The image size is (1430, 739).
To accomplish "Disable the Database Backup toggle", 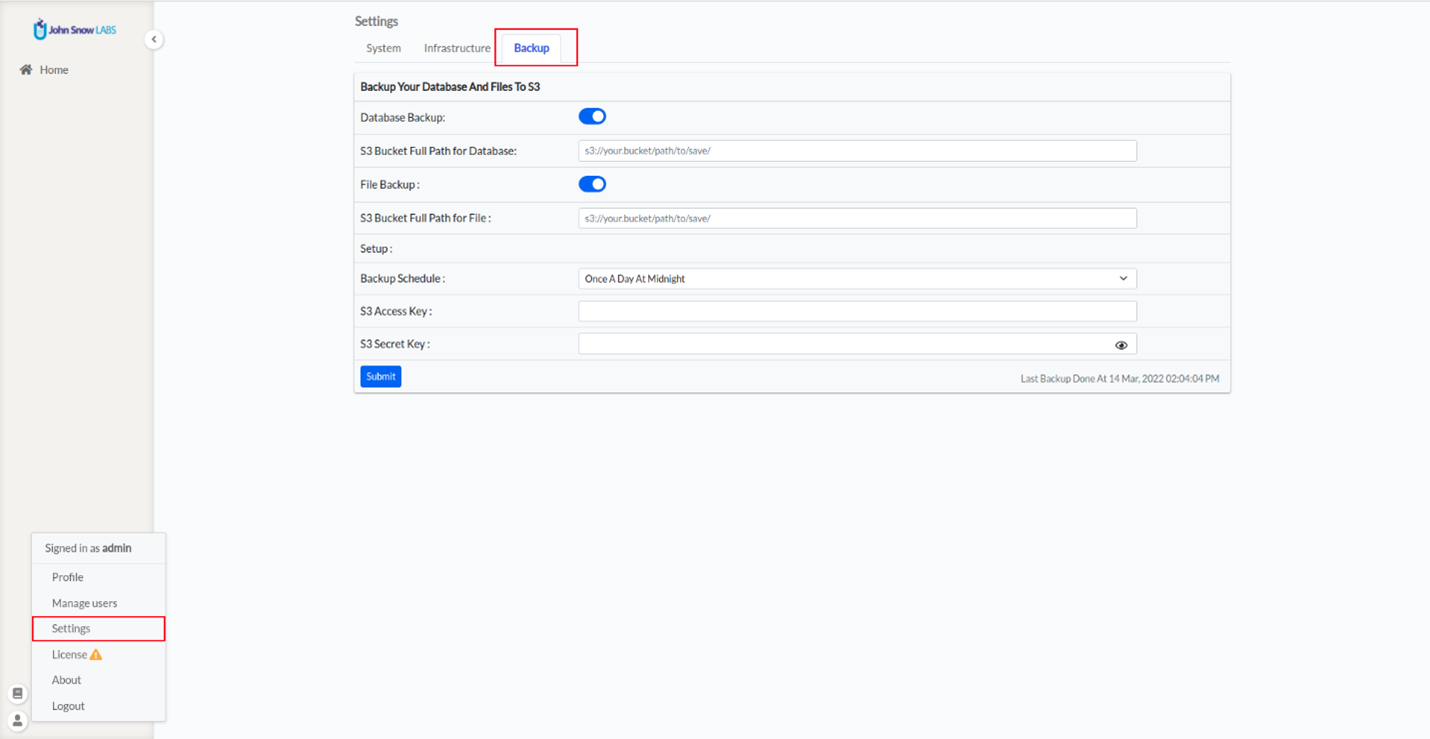I will (592, 116).
